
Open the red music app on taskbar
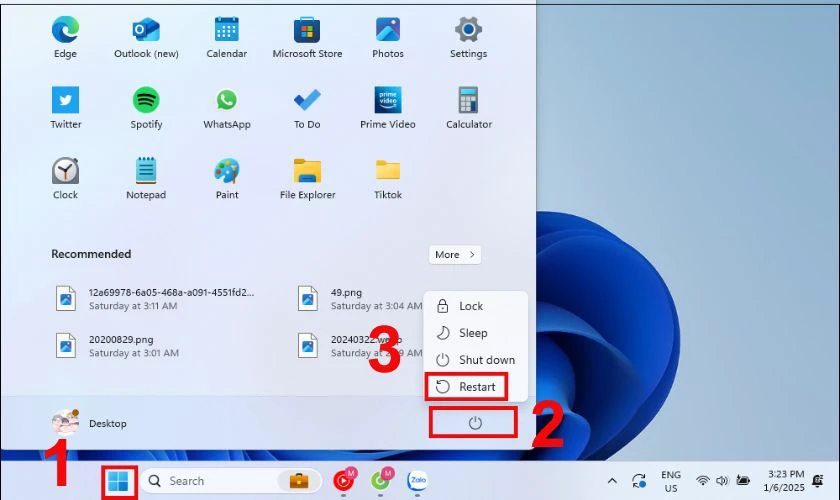click(x=344, y=480)
